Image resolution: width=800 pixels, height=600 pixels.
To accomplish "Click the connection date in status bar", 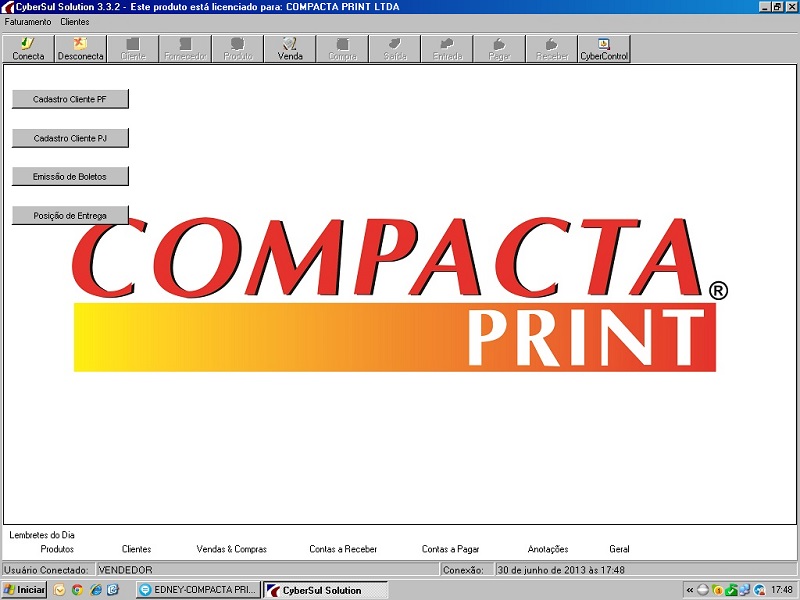I will (x=646, y=569).
